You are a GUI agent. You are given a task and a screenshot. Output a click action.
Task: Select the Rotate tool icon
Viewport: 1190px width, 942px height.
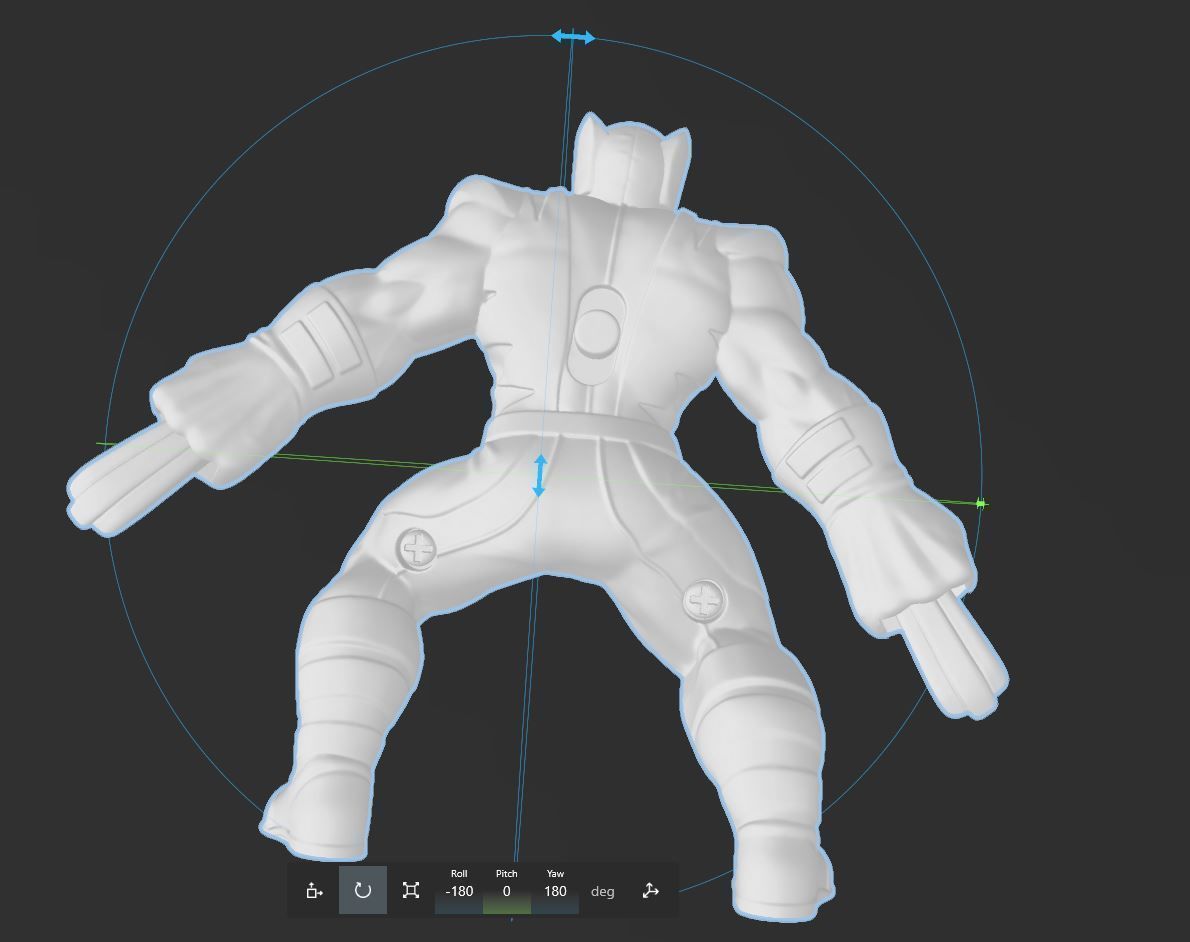tap(363, 890)
